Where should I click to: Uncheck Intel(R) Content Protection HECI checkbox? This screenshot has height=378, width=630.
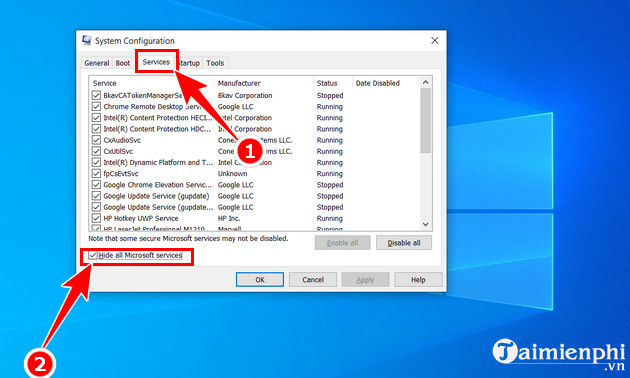pyautogui.click(x=96, y=118)
